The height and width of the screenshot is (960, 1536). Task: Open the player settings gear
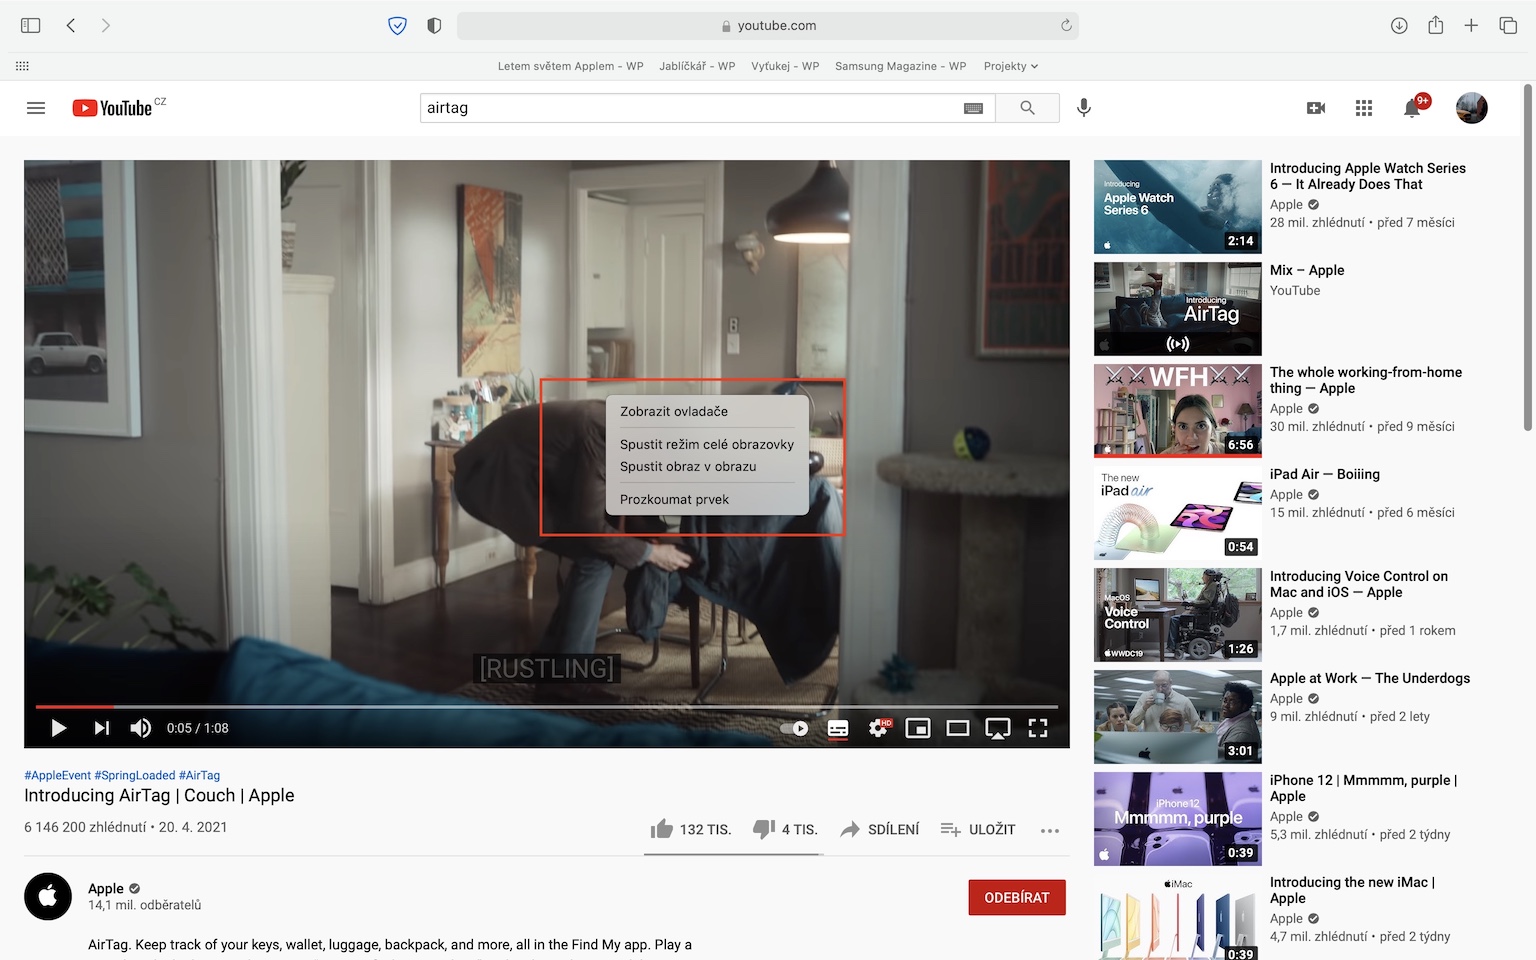[878, 728]
